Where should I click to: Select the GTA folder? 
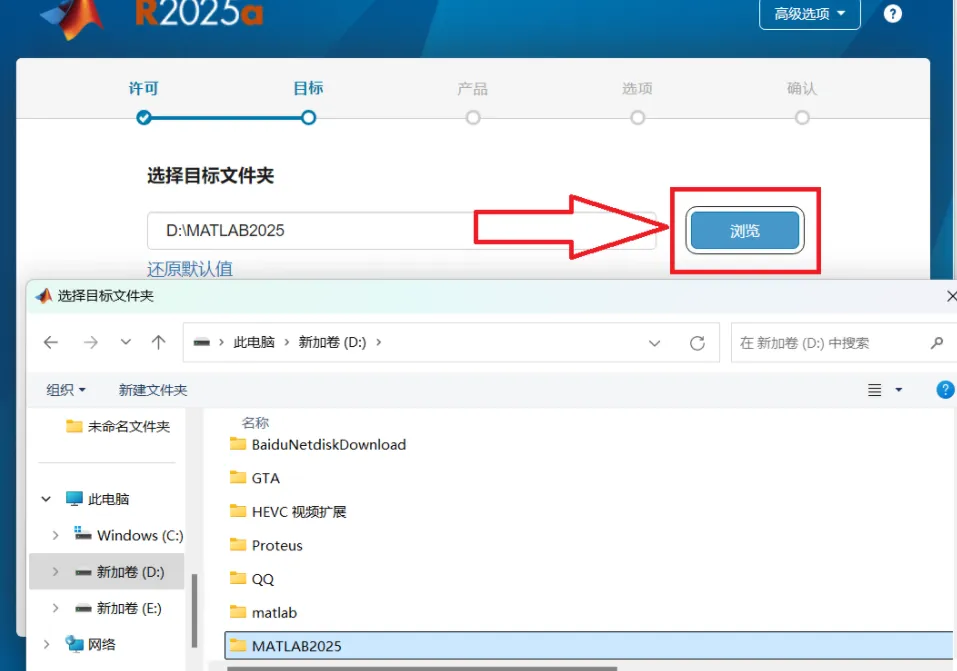pyautogui.click(x=255, y=478)
